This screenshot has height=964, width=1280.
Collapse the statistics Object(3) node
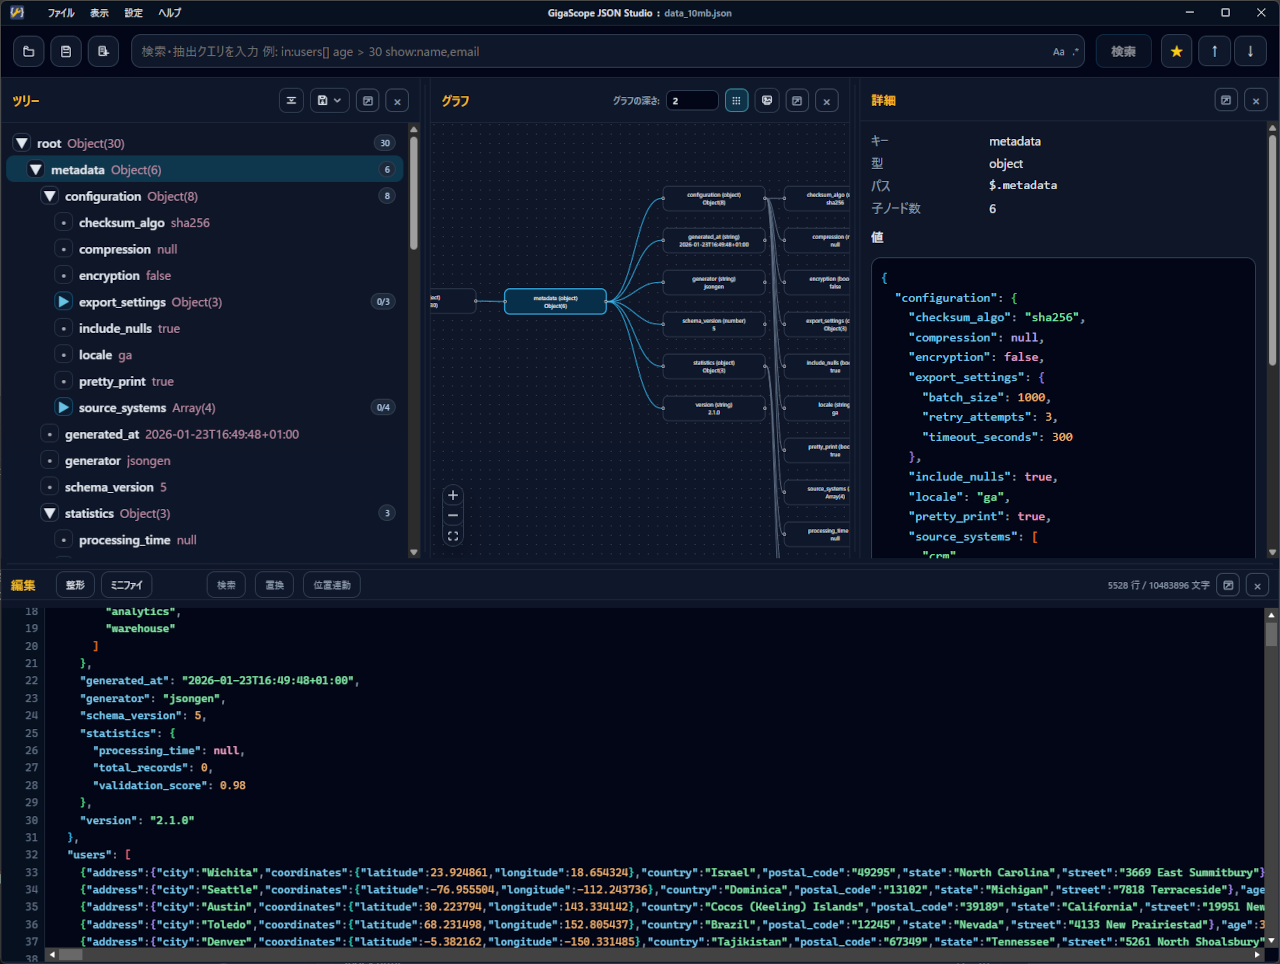(x=50, y=513)
